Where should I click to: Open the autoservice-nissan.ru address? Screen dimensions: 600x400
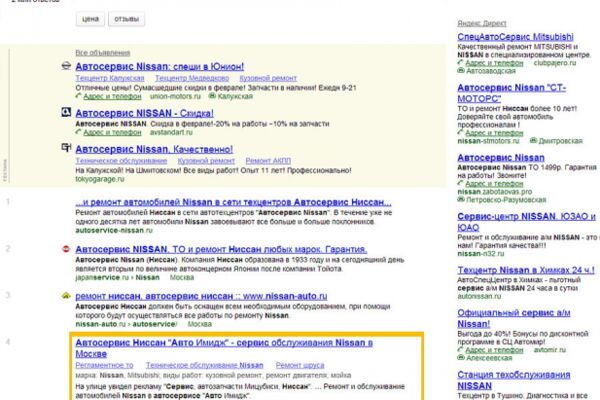pos(114,230)
